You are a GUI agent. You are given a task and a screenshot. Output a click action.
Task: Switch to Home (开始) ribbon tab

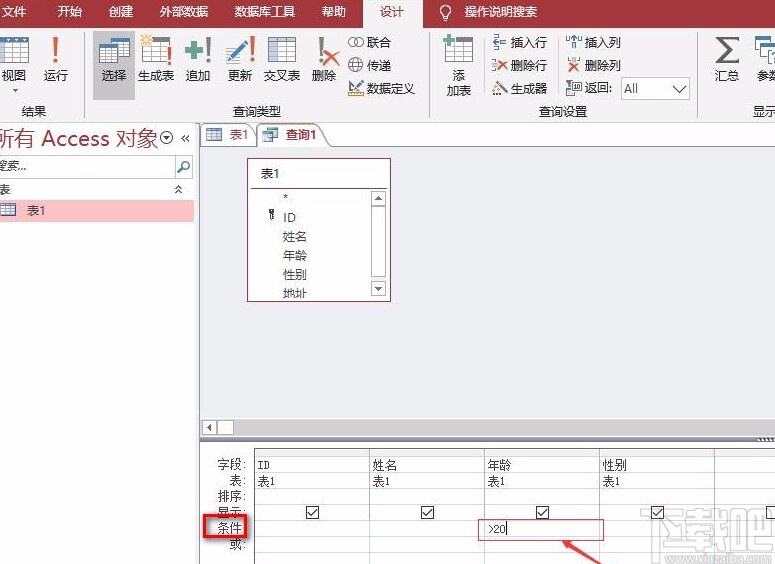pyautogui.click(x=69, y=11)
